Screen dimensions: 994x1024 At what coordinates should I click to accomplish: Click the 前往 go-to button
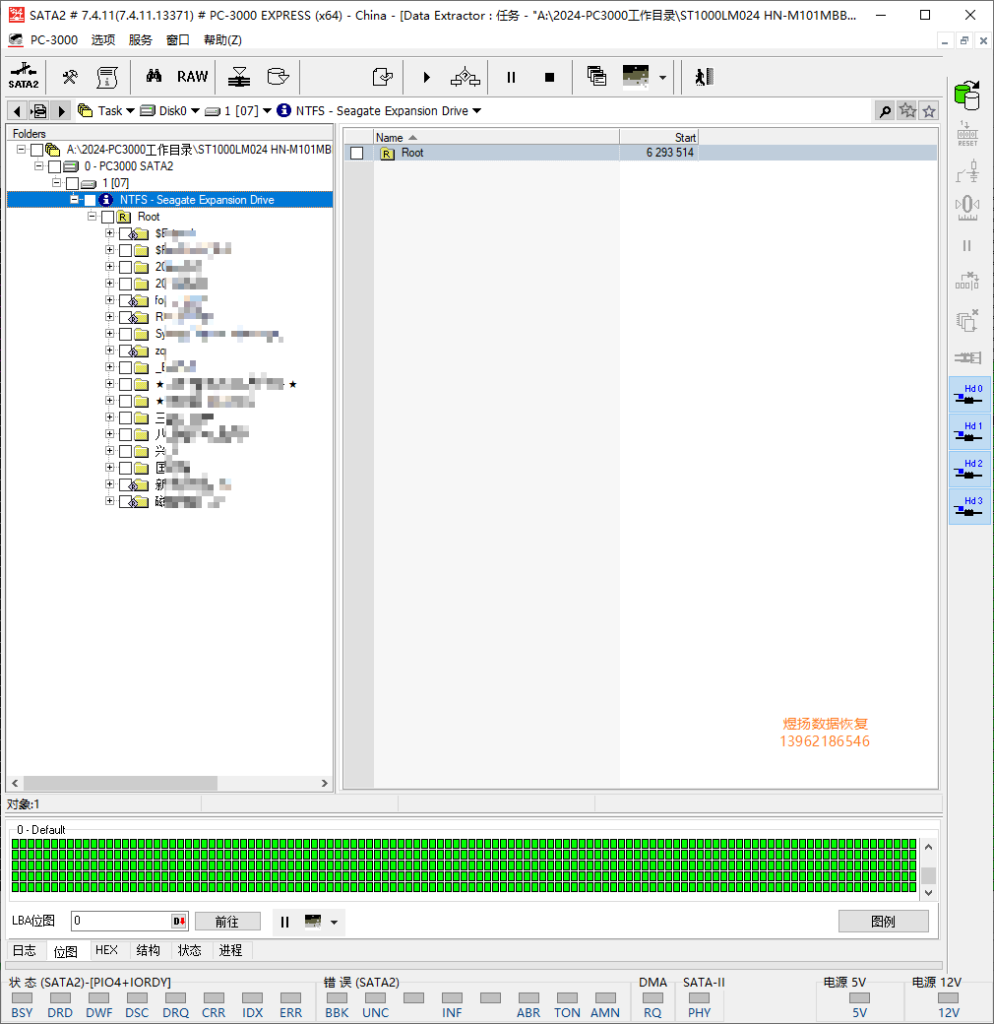point(227,921)
